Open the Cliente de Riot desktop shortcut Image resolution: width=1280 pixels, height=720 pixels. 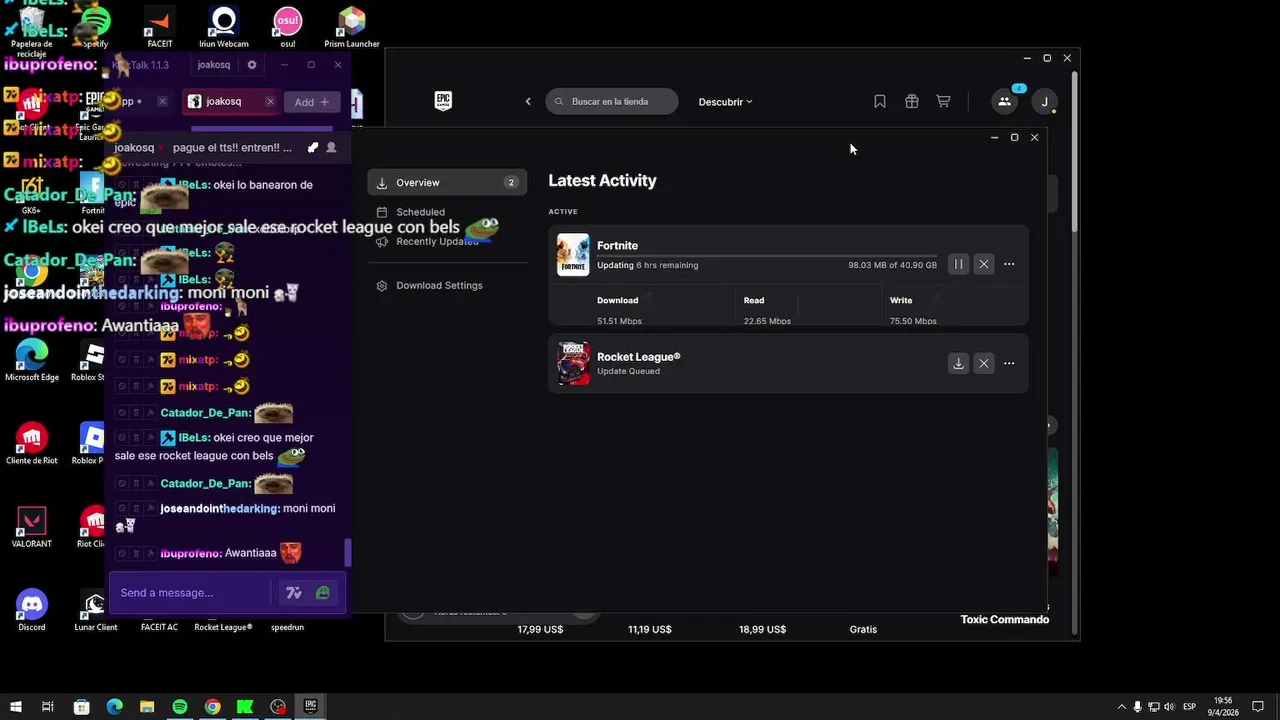(32, 443)
